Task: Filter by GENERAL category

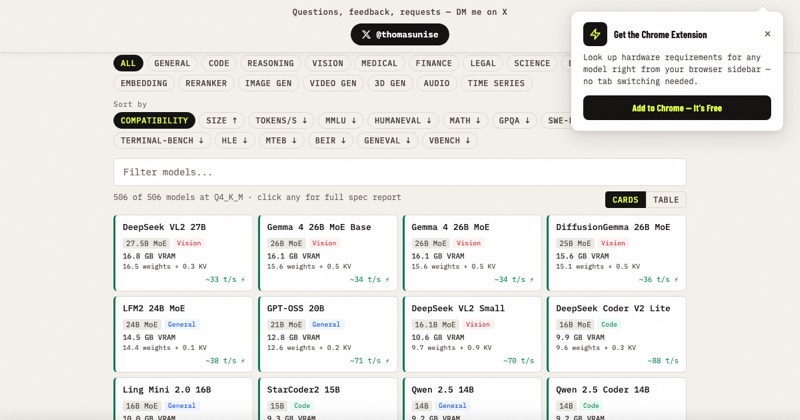Action: (x=172, y=63)
